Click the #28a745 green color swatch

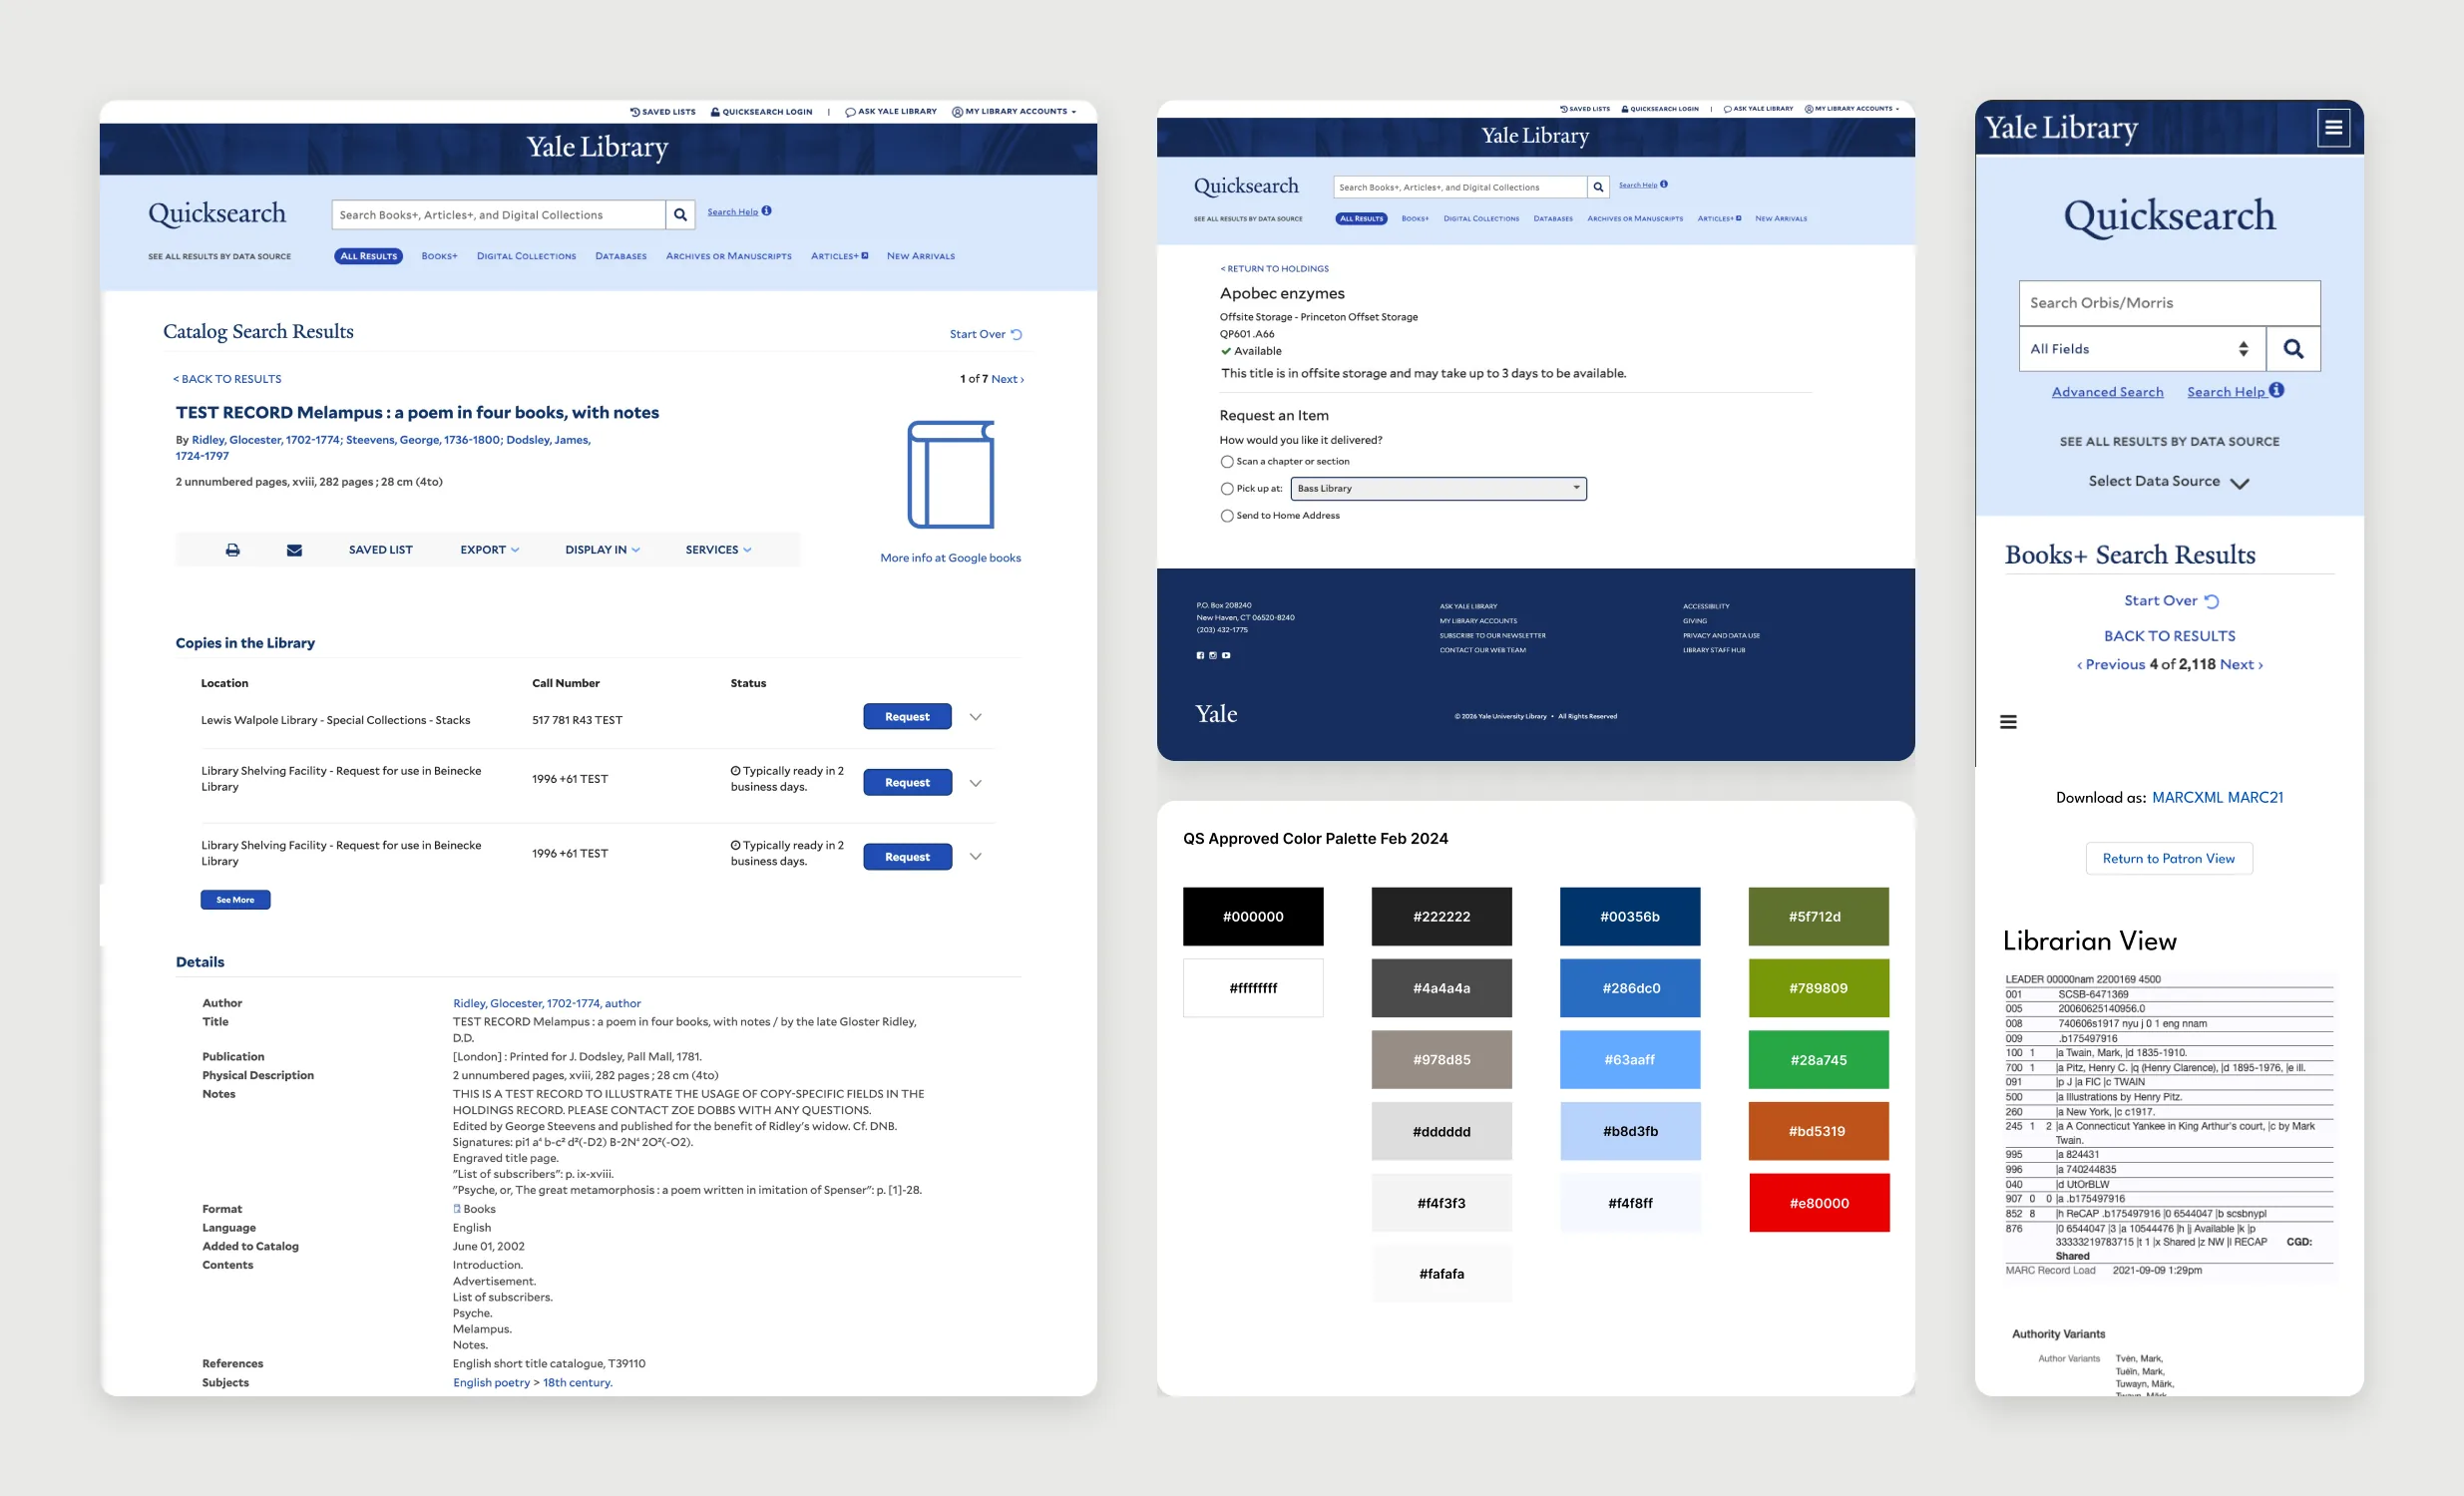point(1819,1060)
